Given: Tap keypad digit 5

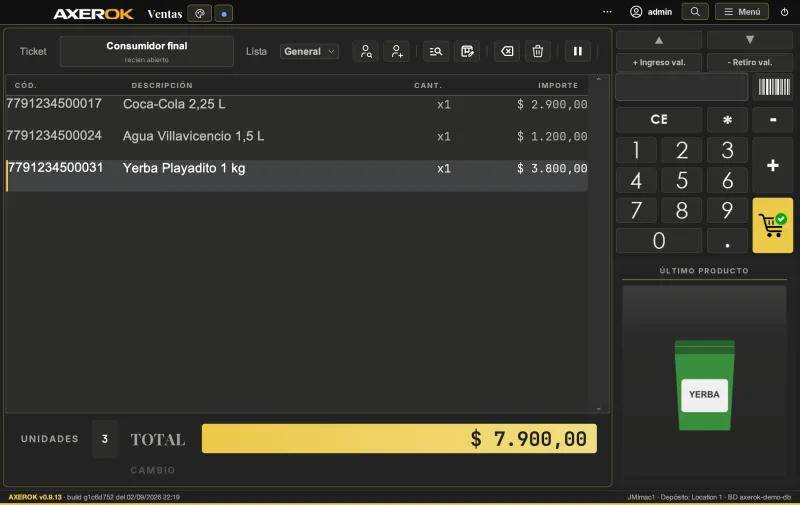Looking at the screenshot, I should 682,180.
